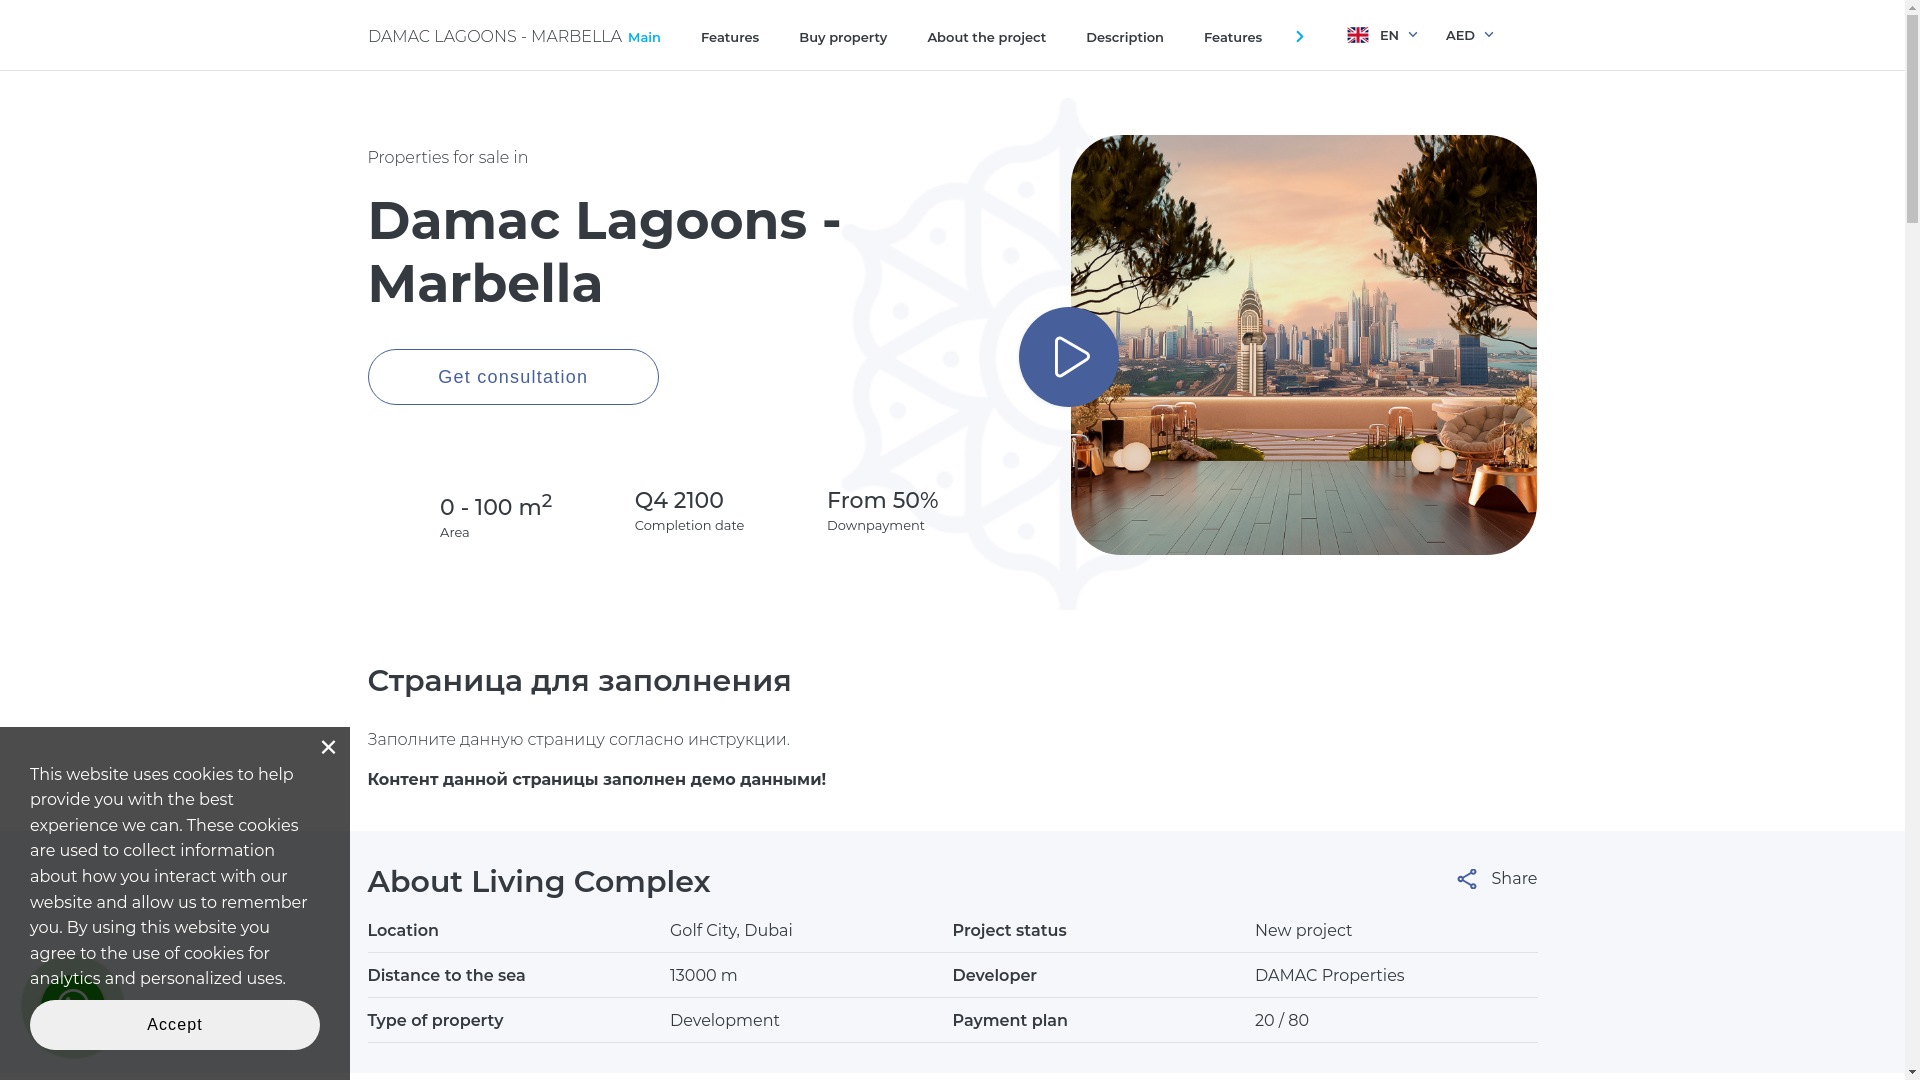The height and width of the screenshot is (1080, 1920).
Task: Click Get consultation button
Action: click(513, 377)
